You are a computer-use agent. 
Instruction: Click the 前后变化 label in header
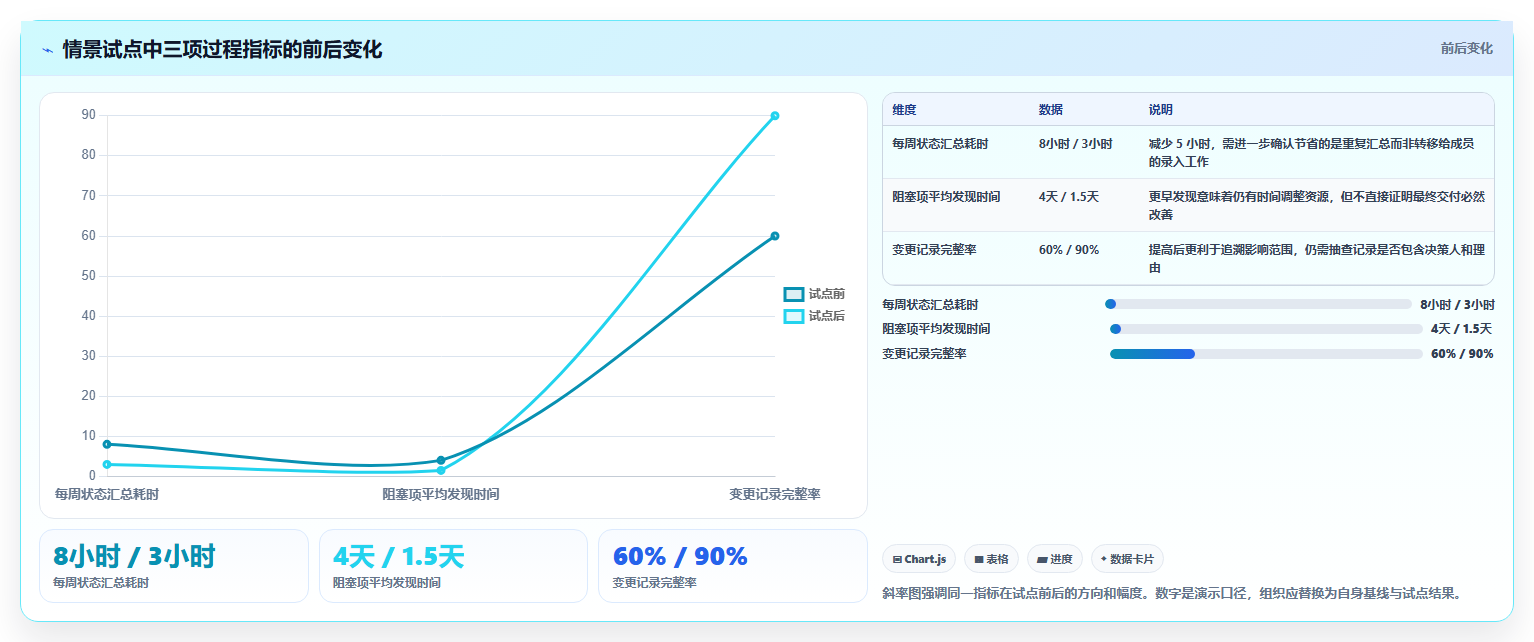[1467, 48]
